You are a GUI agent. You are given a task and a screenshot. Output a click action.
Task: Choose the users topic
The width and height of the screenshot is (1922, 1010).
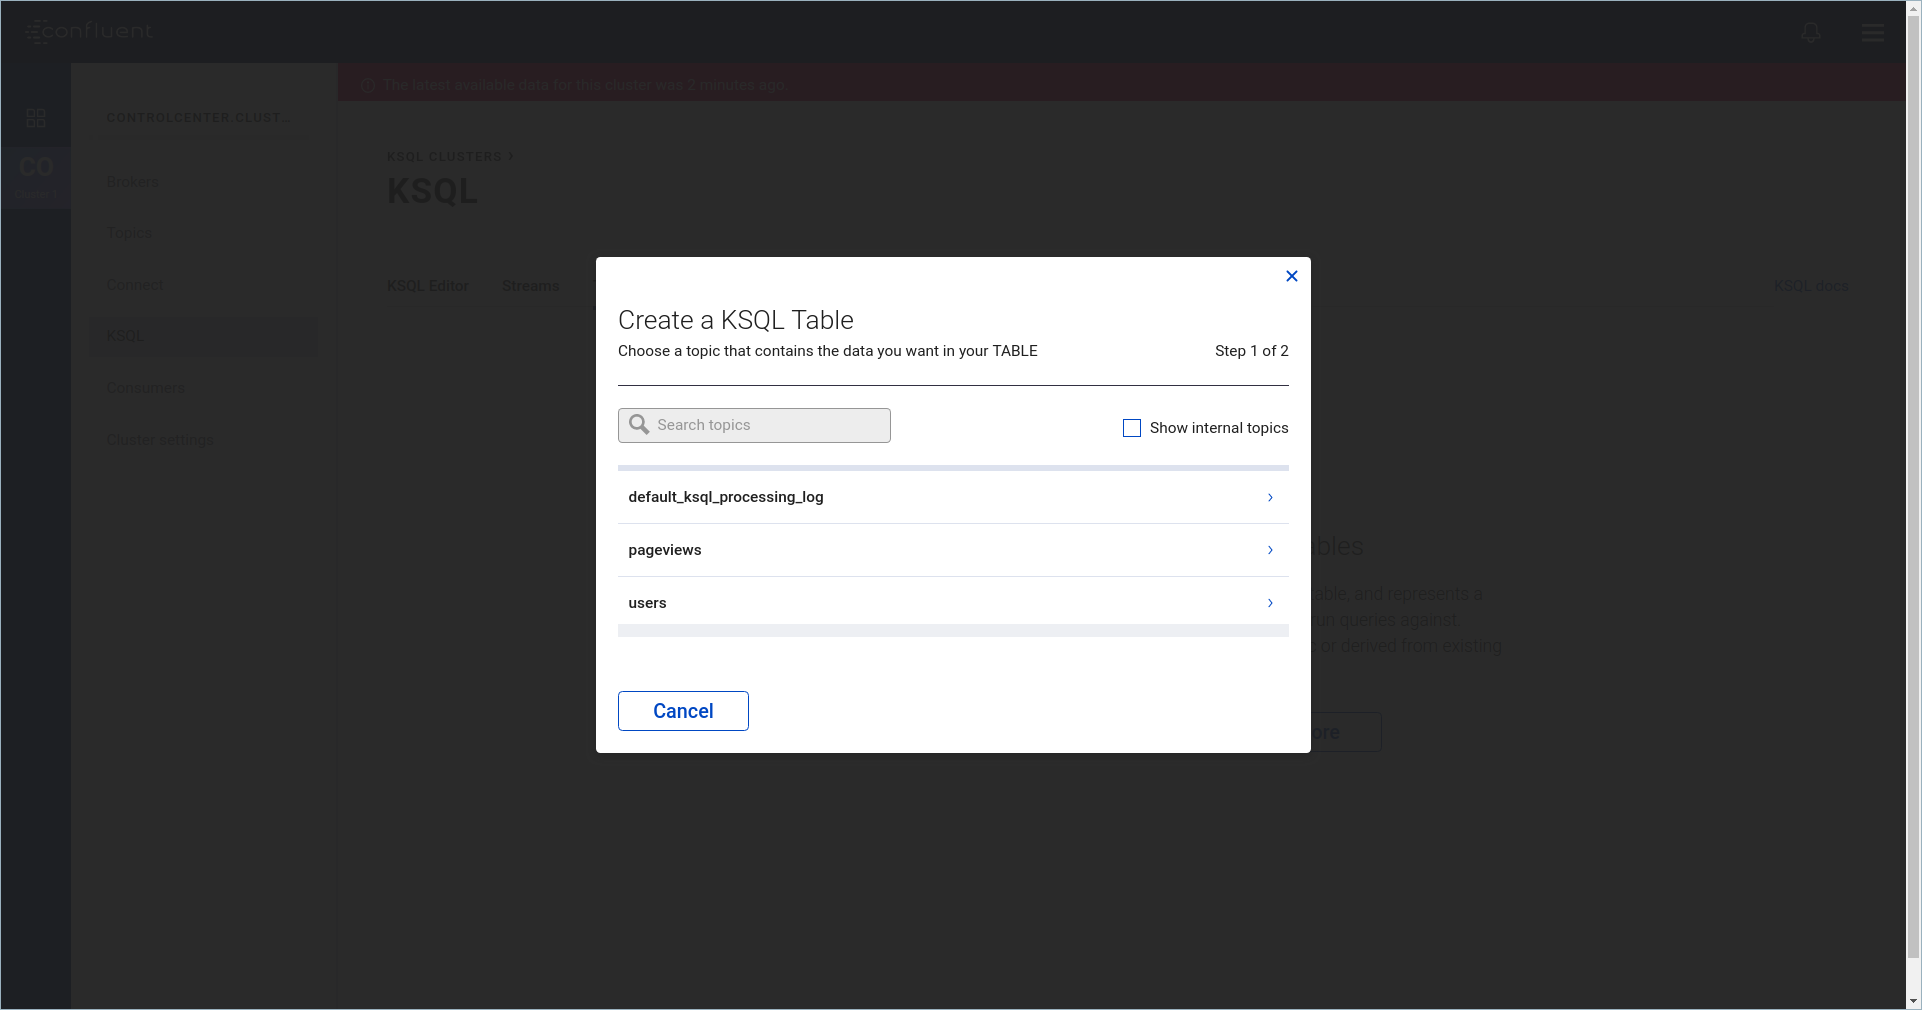click(648, 603)
